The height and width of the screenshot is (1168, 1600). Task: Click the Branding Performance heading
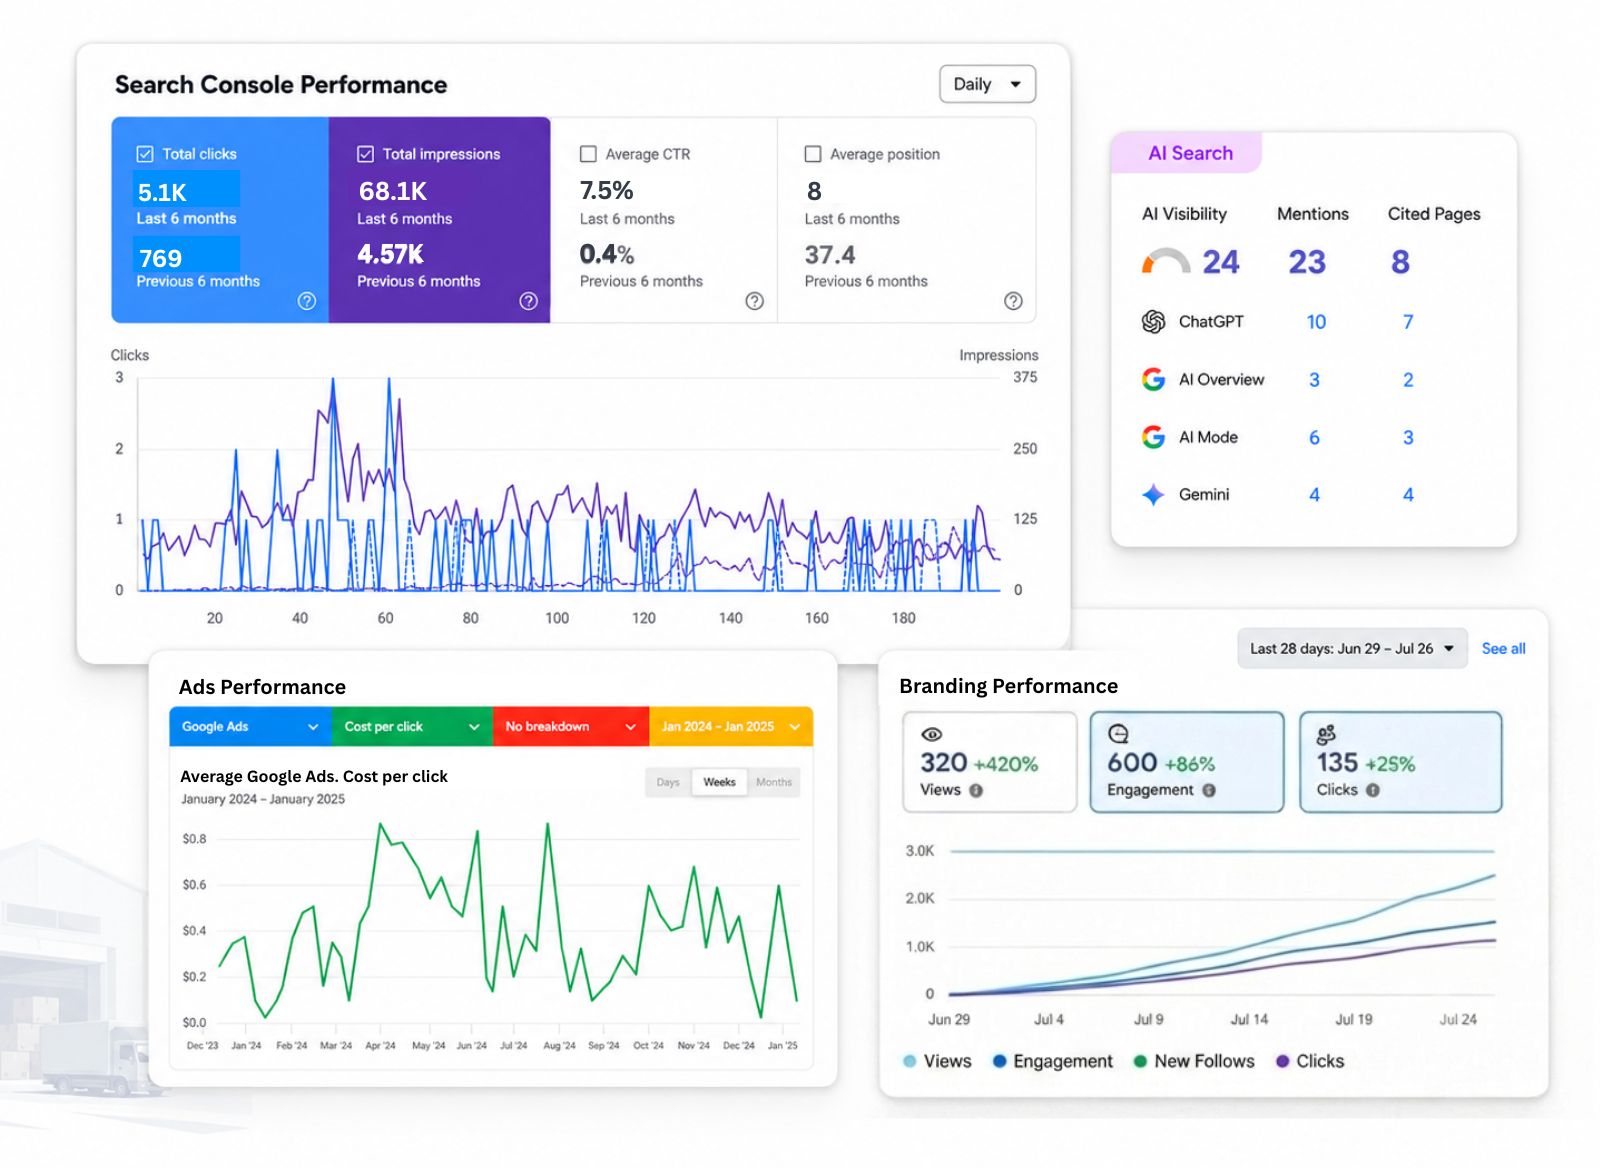(x=1008, y=686)
